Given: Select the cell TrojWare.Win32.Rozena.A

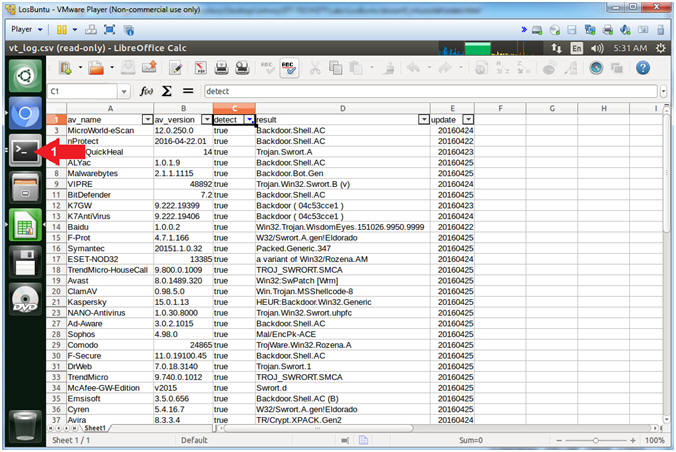Looking at the screenshot, I should (x=343, y=345).
